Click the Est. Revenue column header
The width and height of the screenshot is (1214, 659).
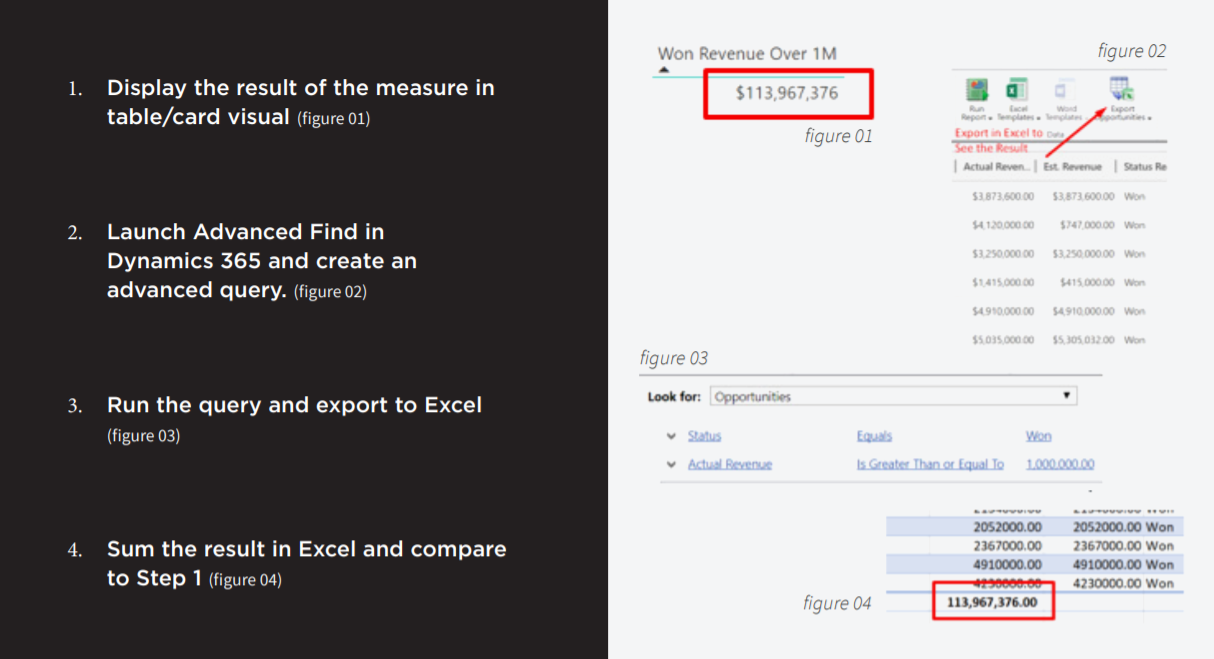(x=1071, y=167)
